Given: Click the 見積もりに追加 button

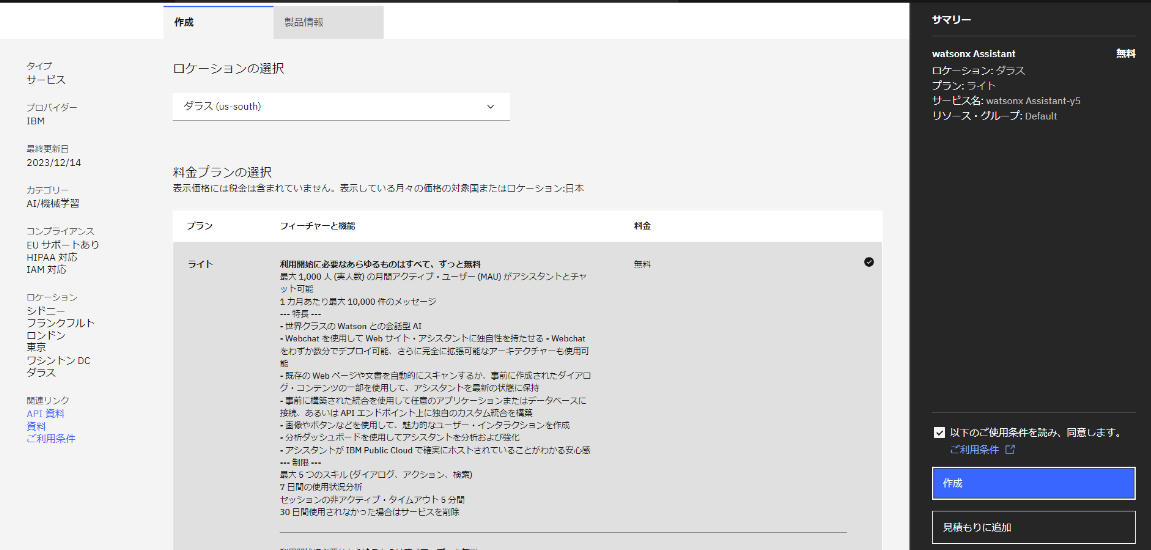Looking at the screenshot, I should pyautogui.click(x=1034, y=527).
